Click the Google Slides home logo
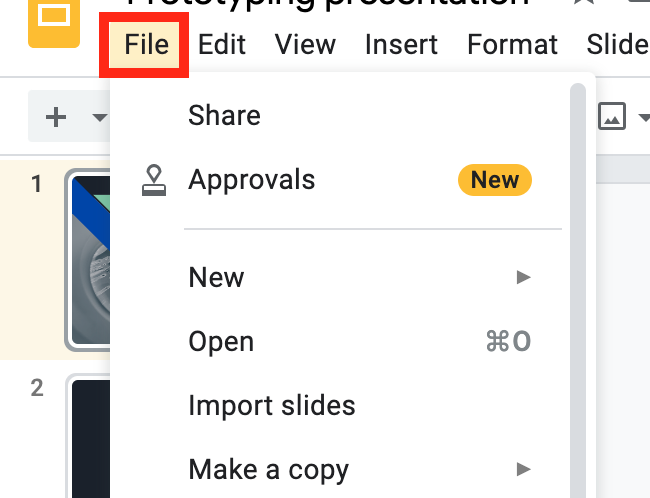Viewport: 650px width, 498px height. tap(53, 20)
